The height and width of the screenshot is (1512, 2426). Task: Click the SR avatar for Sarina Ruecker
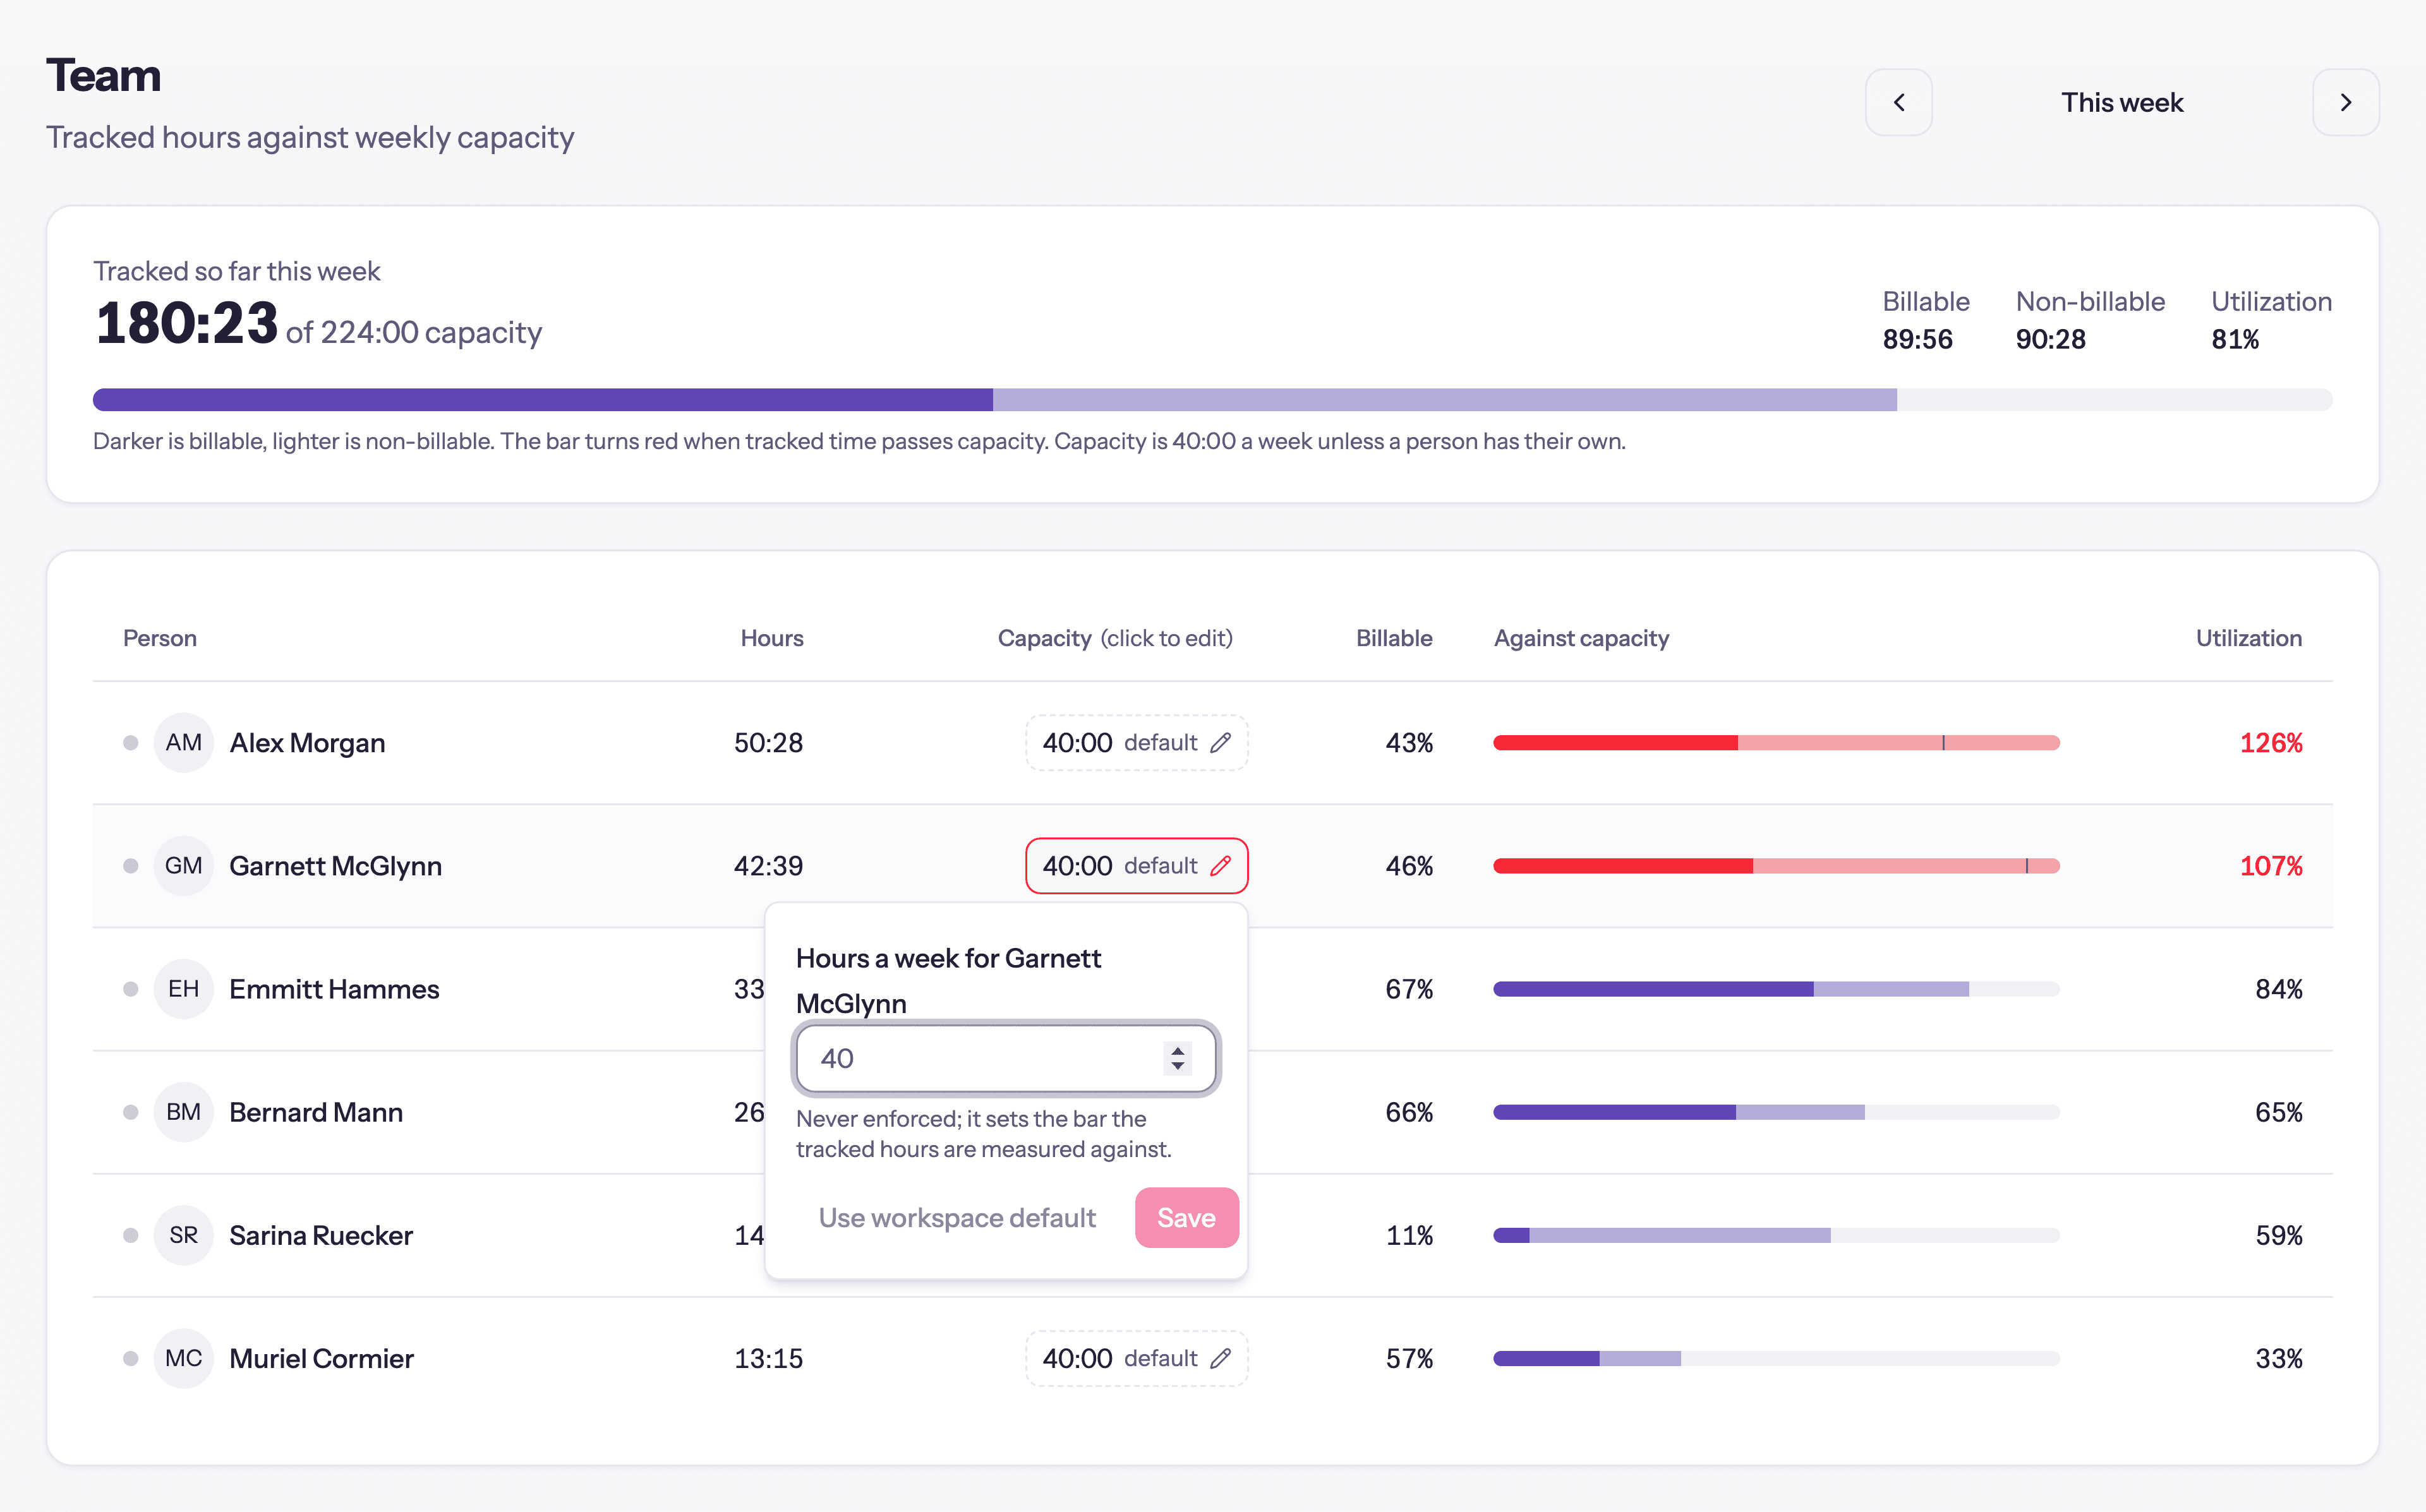pos(183,1236)
